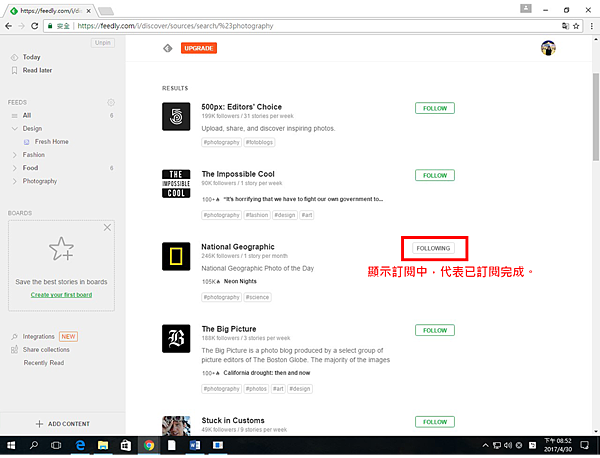600x458 pixels.
Task: Bookmark the page with star icon
Action: (x=576, y=26)
